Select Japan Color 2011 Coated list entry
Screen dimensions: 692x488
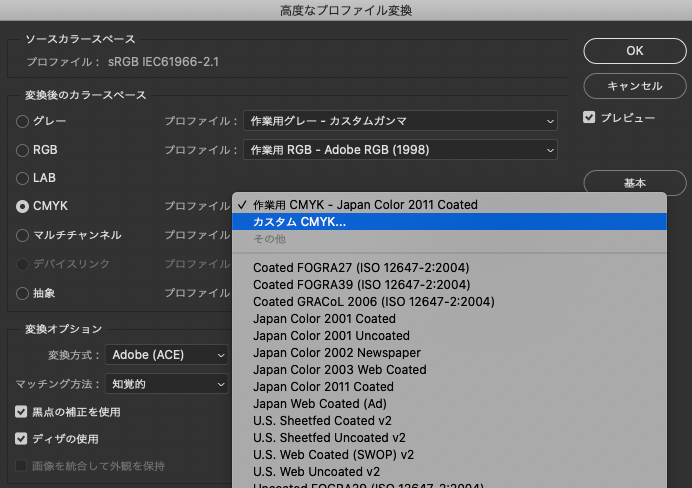449,387
